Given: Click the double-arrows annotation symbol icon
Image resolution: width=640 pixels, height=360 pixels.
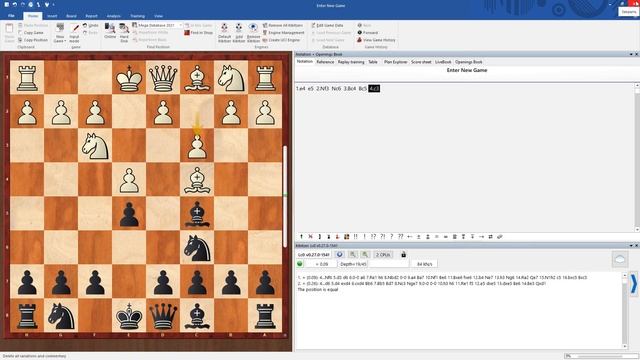Looking at the screenshot, I should tap(491, 237).
